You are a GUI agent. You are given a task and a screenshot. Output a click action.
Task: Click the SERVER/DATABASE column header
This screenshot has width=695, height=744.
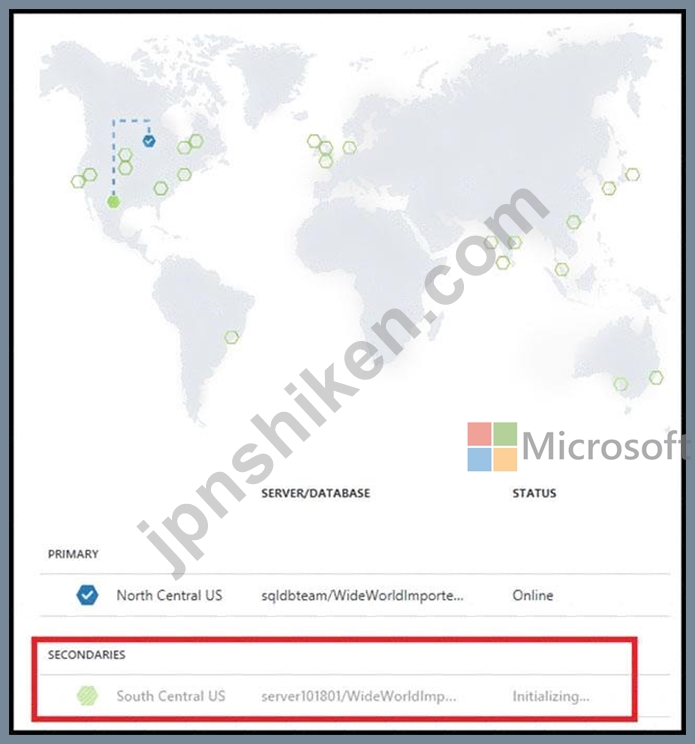click(315, 493)
